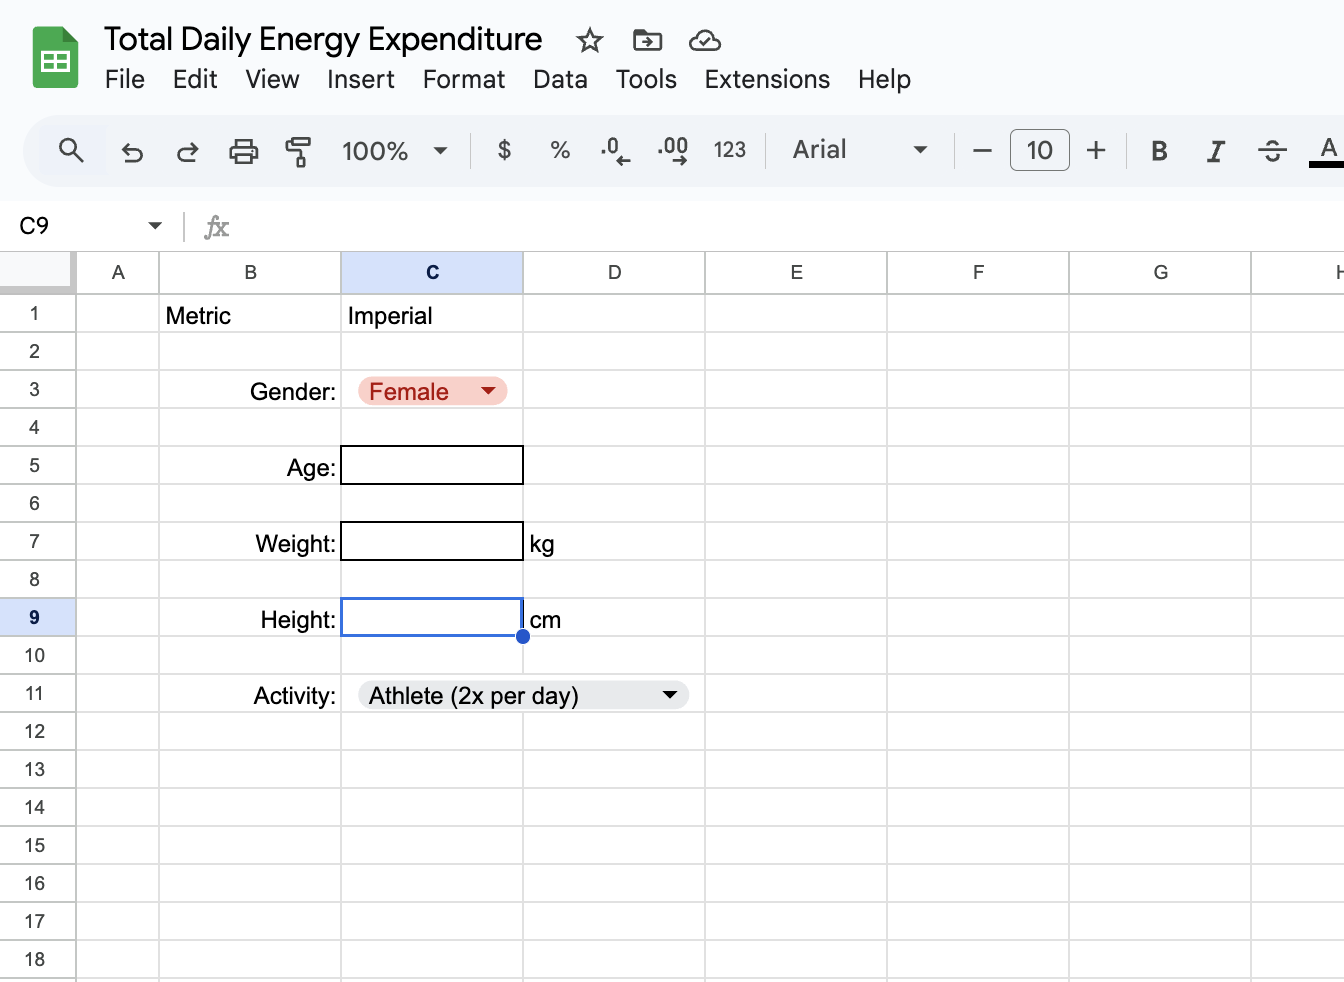Select the Age input cell

pyautogui.click(x=432, y=465)
